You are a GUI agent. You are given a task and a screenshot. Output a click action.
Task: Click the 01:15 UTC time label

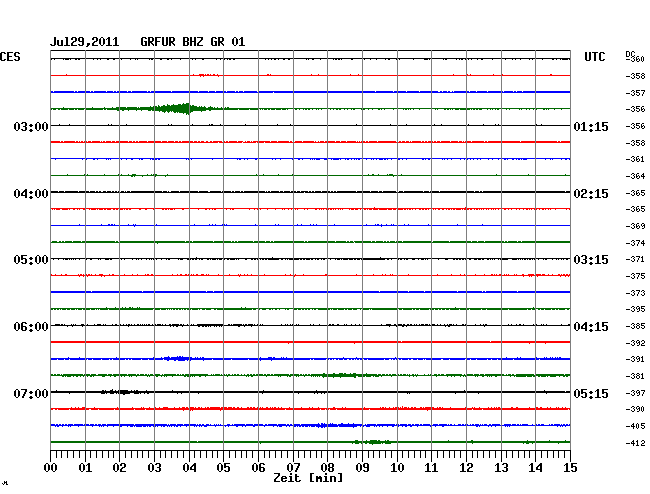pos(591,126)
